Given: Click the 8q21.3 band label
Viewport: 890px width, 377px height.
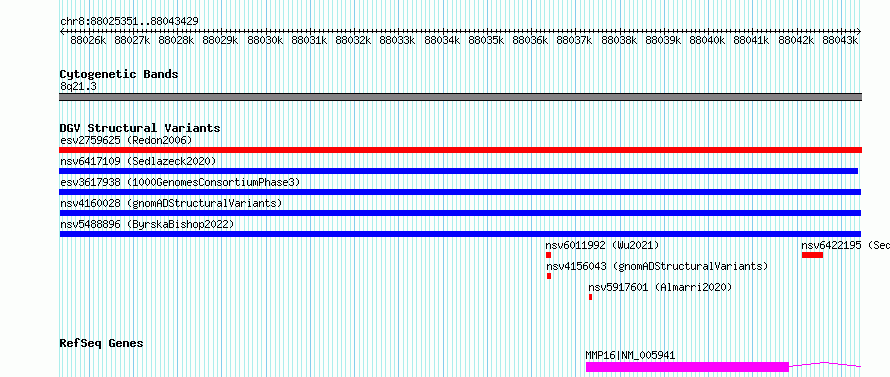Looking at the screenshot, I should 78,86.
